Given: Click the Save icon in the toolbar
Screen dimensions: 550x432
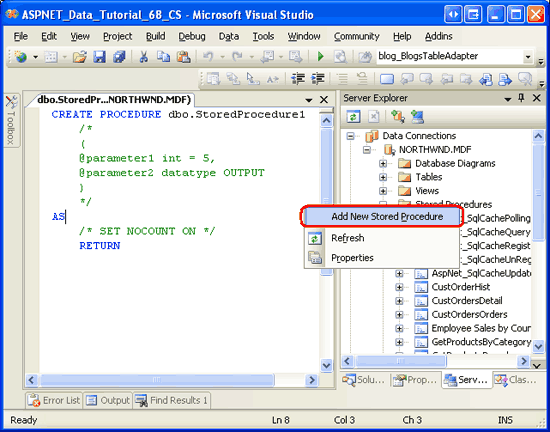Looking at the screenshot, I should [99, 56].
